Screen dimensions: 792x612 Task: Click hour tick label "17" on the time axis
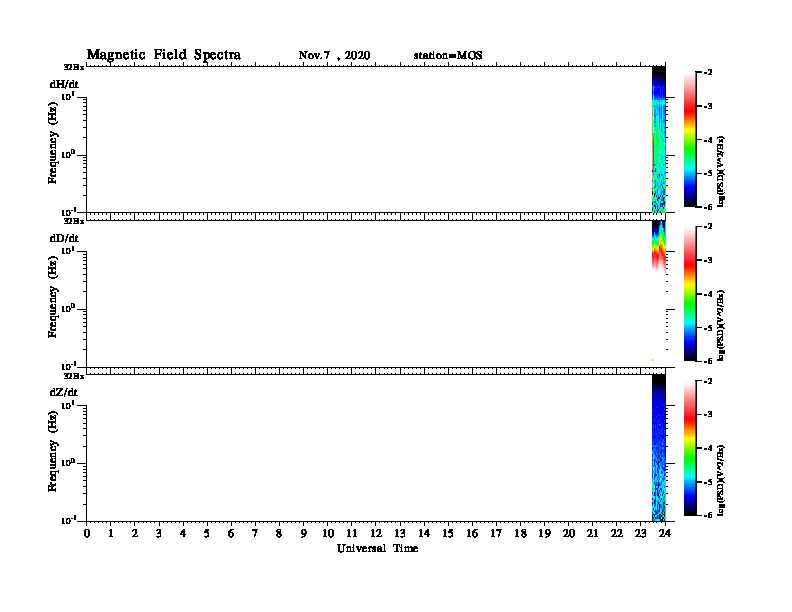click(496, 534)
